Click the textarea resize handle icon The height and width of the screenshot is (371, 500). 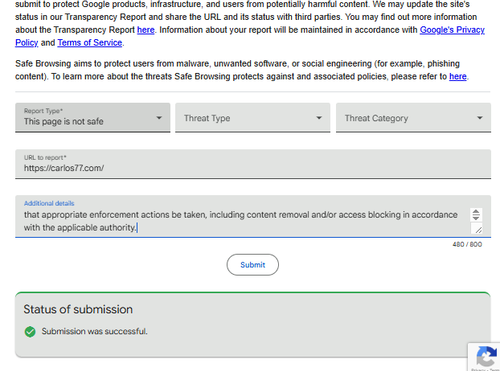(478, 229)
